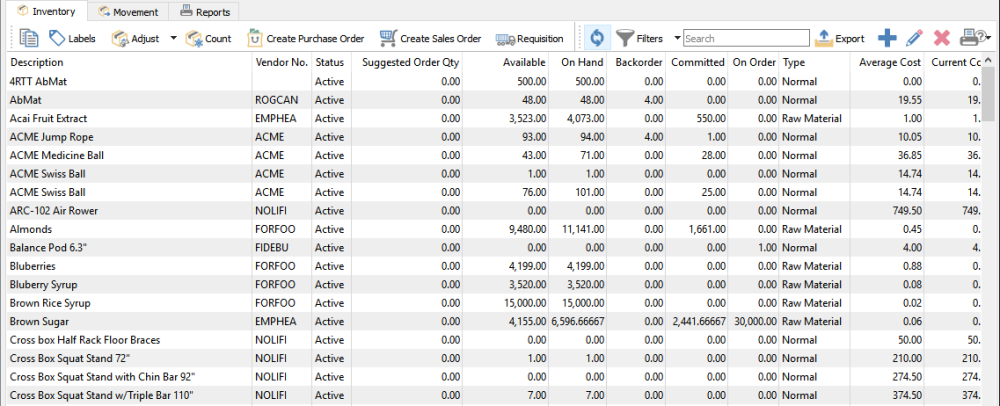Click Average Cost value 749.50
This screenshot has width=1000, height=406.
908,211
